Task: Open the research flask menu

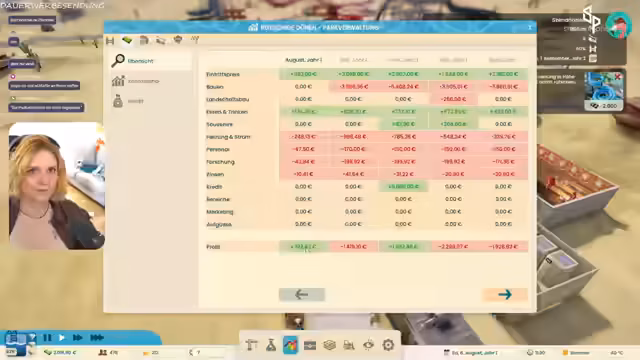Action: [x=271, y=345]
